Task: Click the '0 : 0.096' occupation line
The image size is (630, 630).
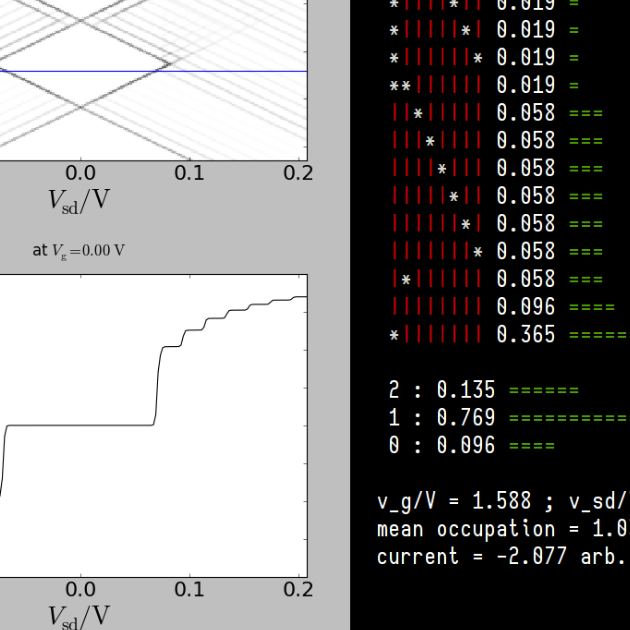Action: (x=441, y=446)
